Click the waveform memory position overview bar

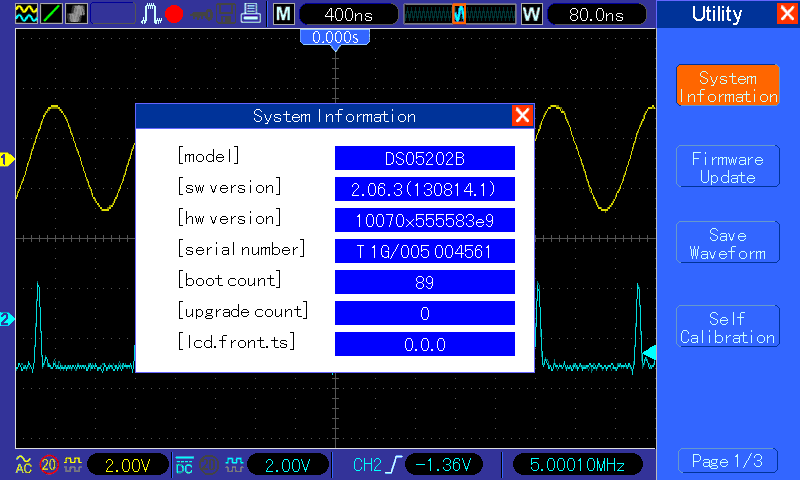coord(460,14)
